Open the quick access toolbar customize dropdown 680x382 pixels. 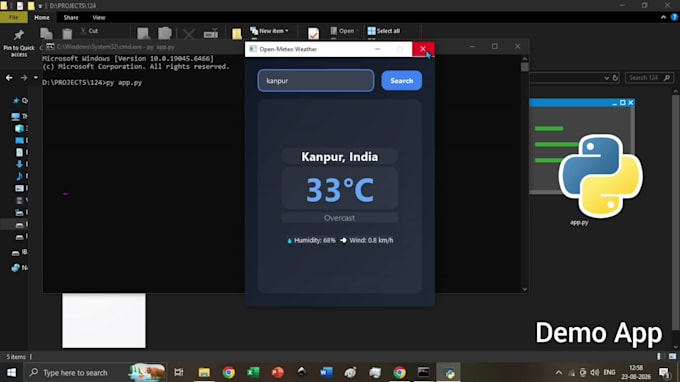[40, 6]
